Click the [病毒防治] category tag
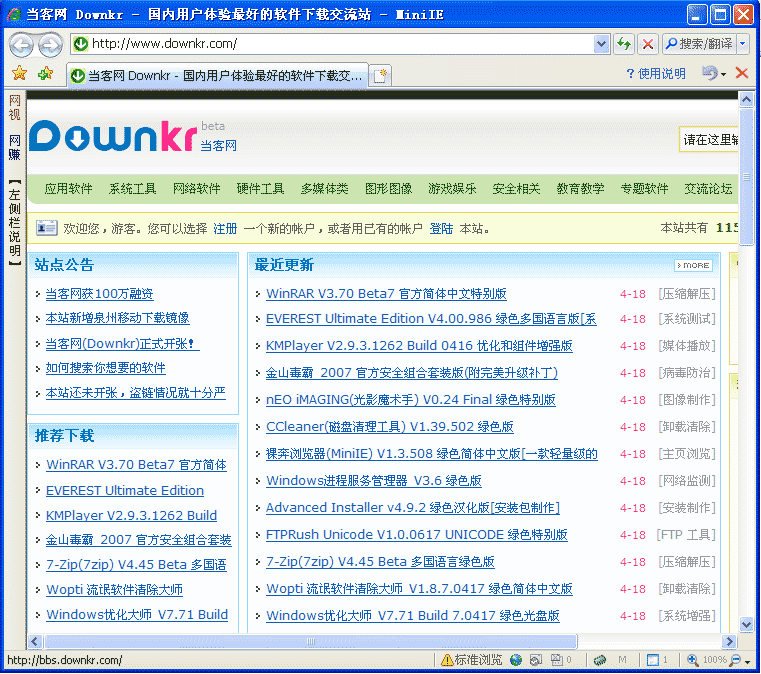 [687, 373]
